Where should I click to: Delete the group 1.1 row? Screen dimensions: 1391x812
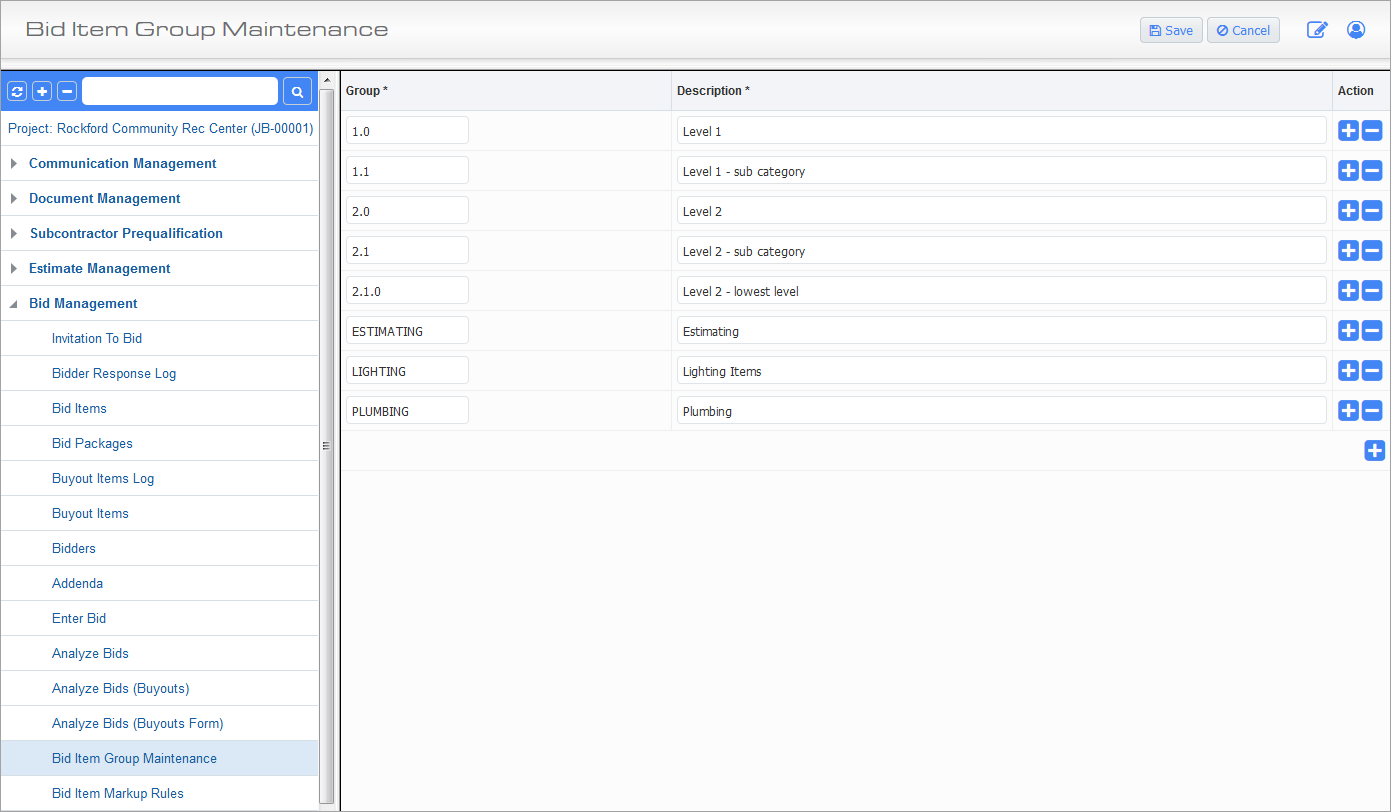pyautogui.click(x=1372, y=170)
